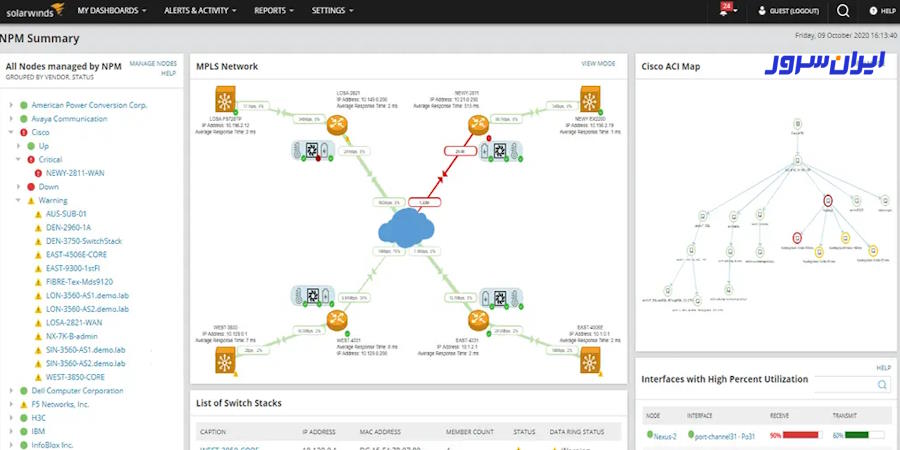Click the search field in the Interfaces panel

tap(852, 385)
